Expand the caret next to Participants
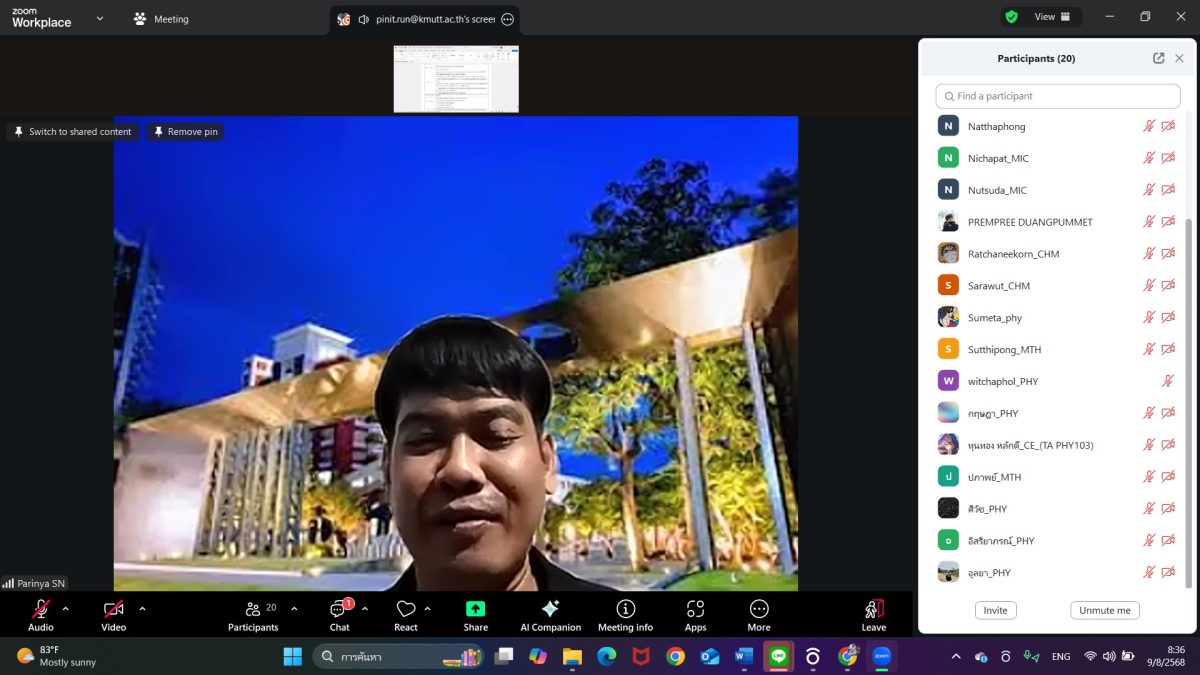 pos(294,608)
